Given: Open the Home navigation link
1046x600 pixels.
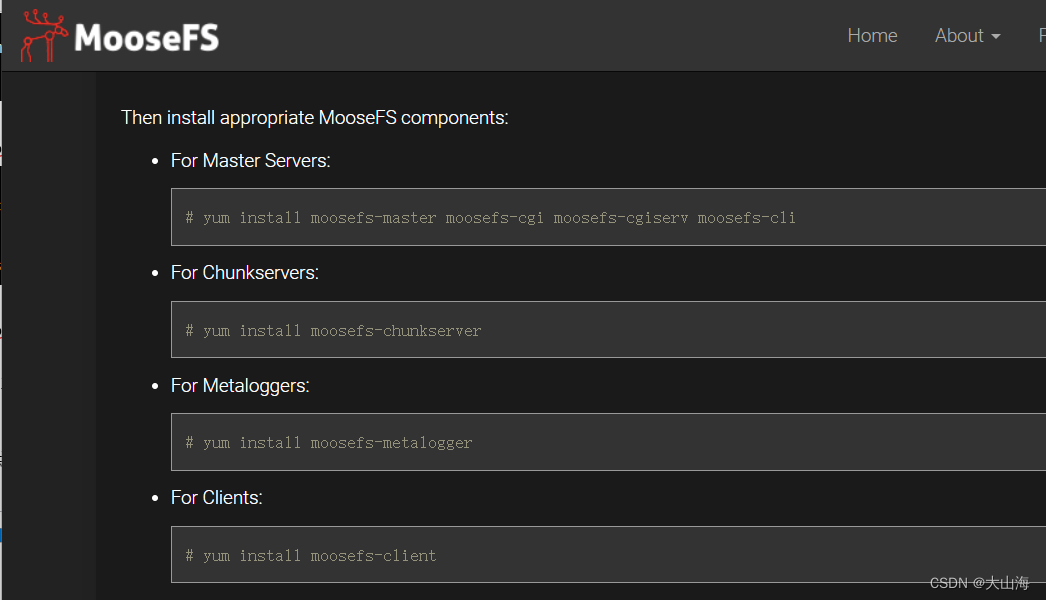Looking at the screenshot, I should (x=872, y=36).
